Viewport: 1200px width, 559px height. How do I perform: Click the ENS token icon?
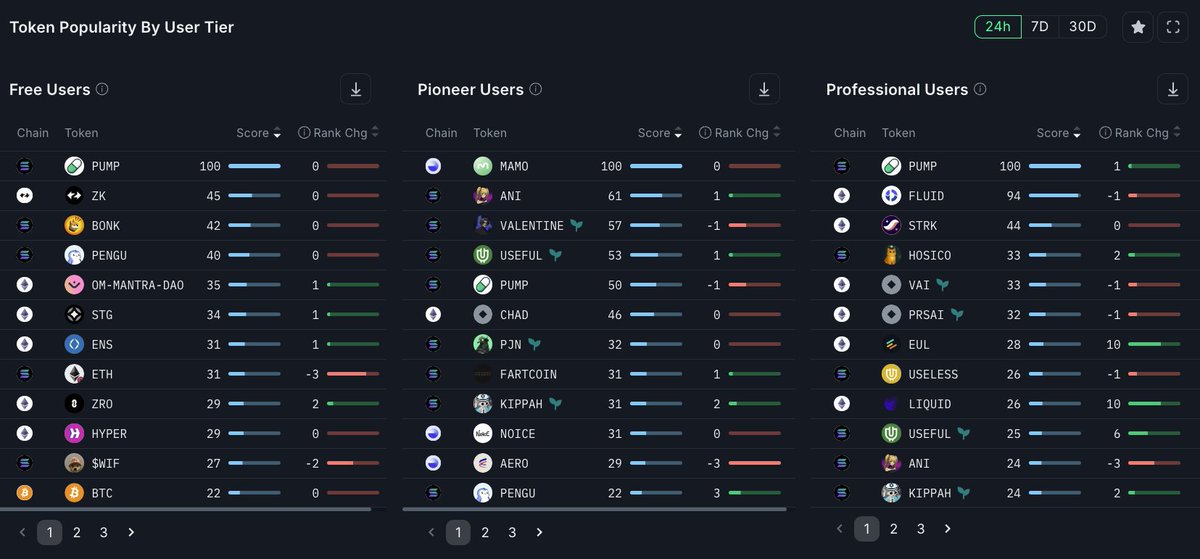[74, 344]
